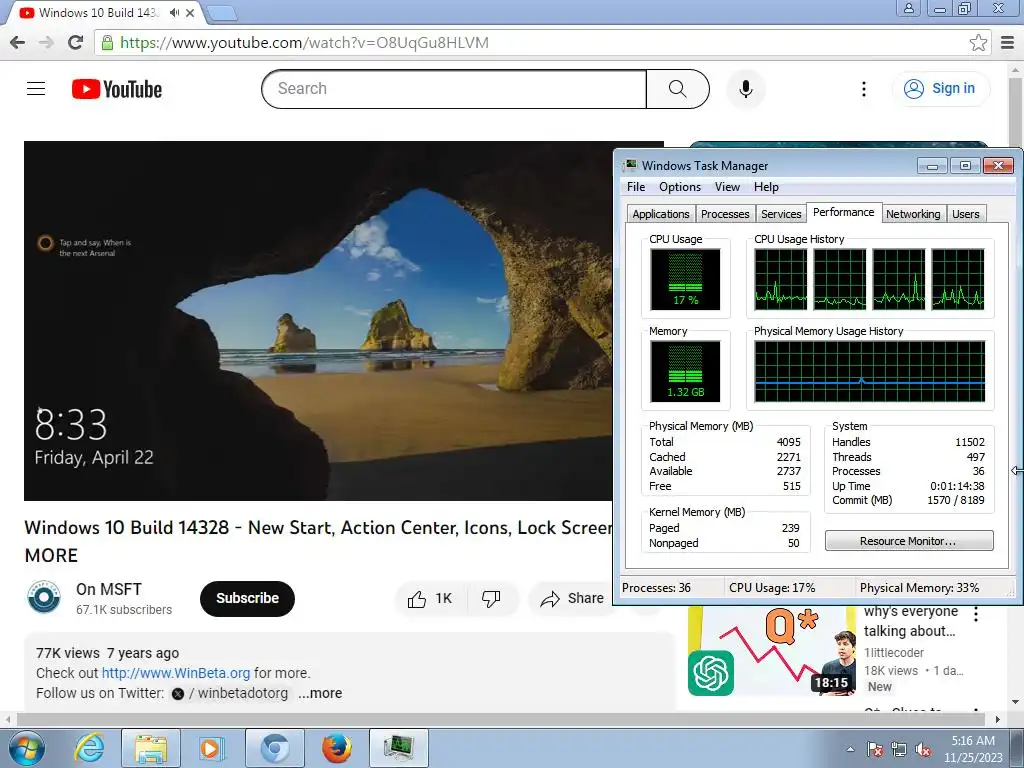
Task: Start voice search with microphone icon
Action: coord(745,89)
